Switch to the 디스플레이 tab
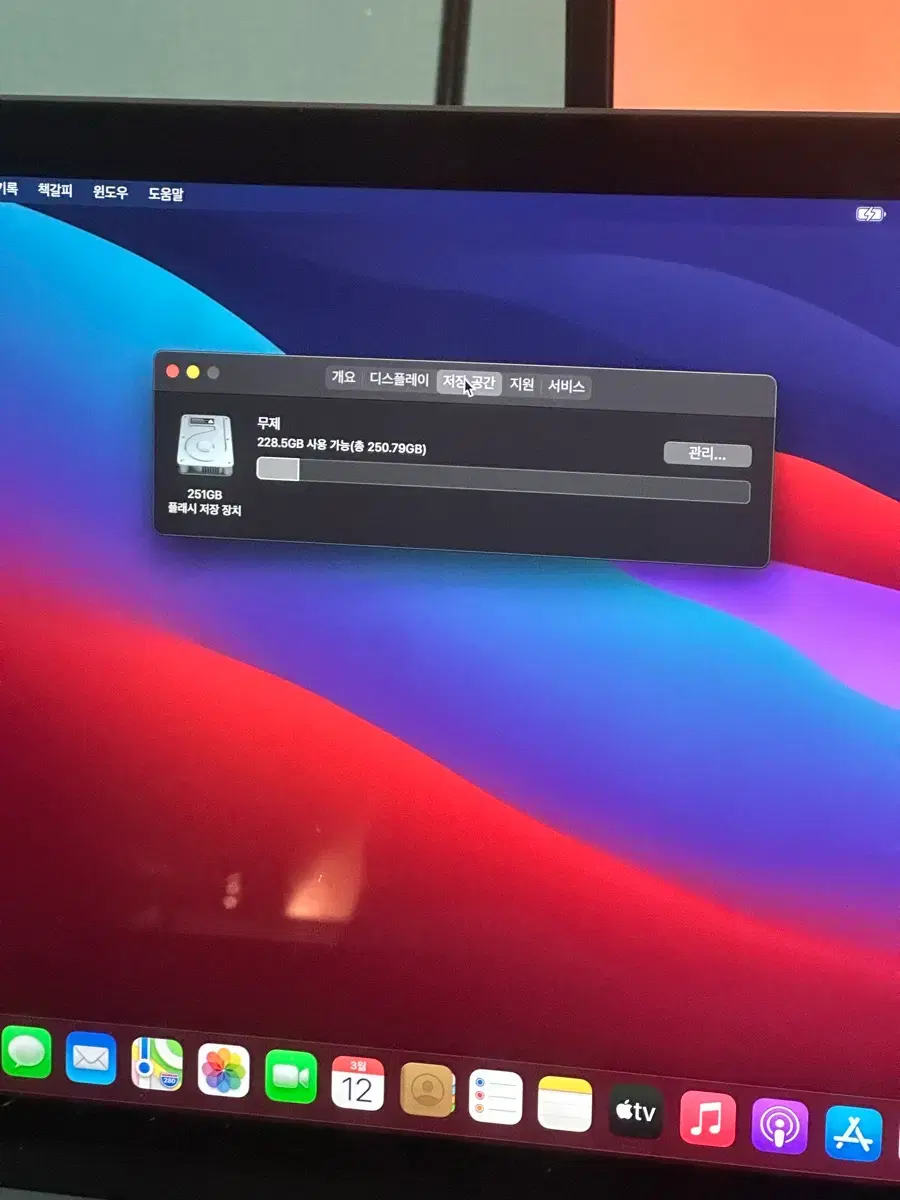Screen dimensions: 900x1200 coord(399,380)
